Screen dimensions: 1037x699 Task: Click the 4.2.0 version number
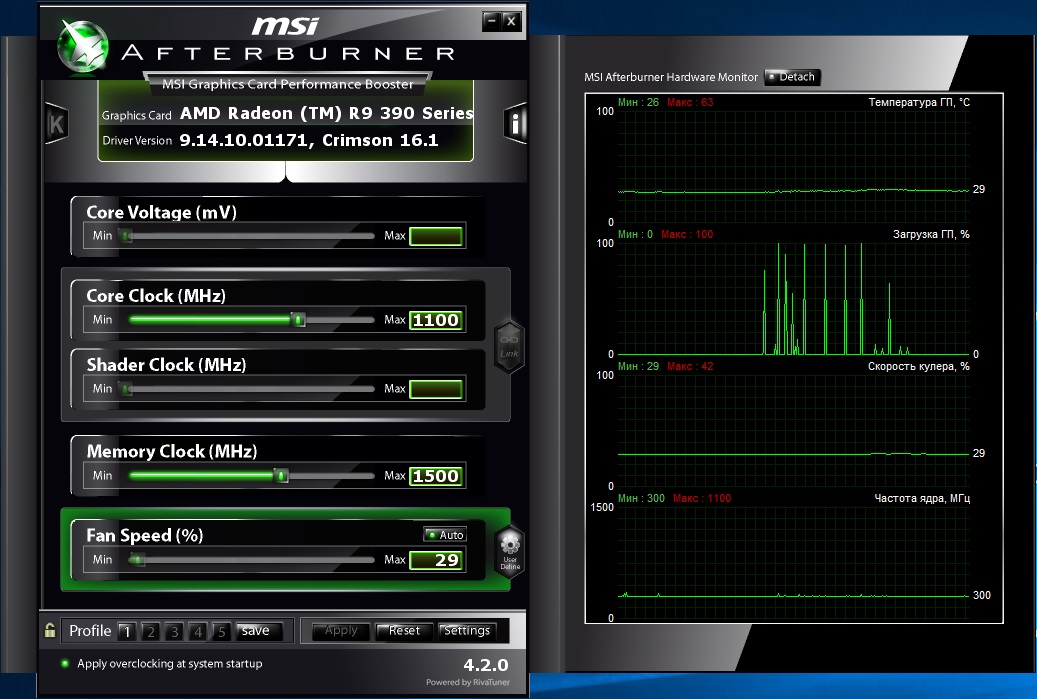[485, 665]
